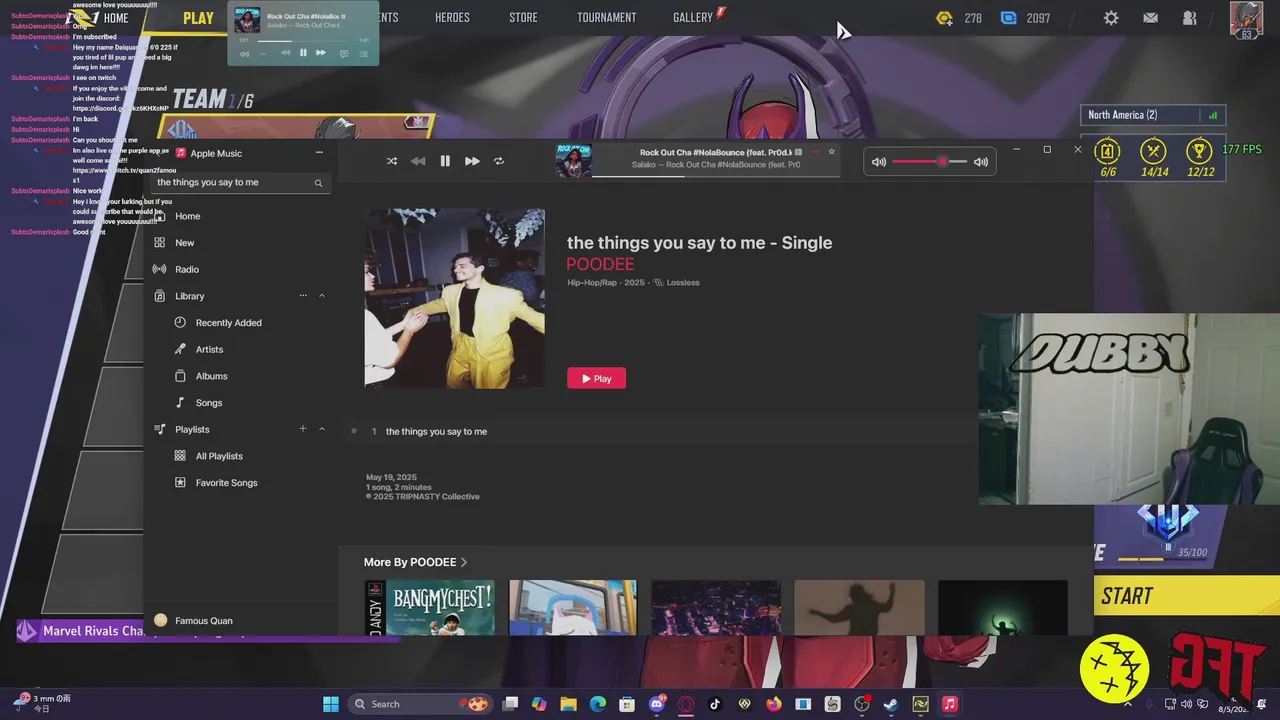The width and height of the screenshot is (1280, 720).
Task: Open game mail envelope icon
Action: [x=1151, y=18]
